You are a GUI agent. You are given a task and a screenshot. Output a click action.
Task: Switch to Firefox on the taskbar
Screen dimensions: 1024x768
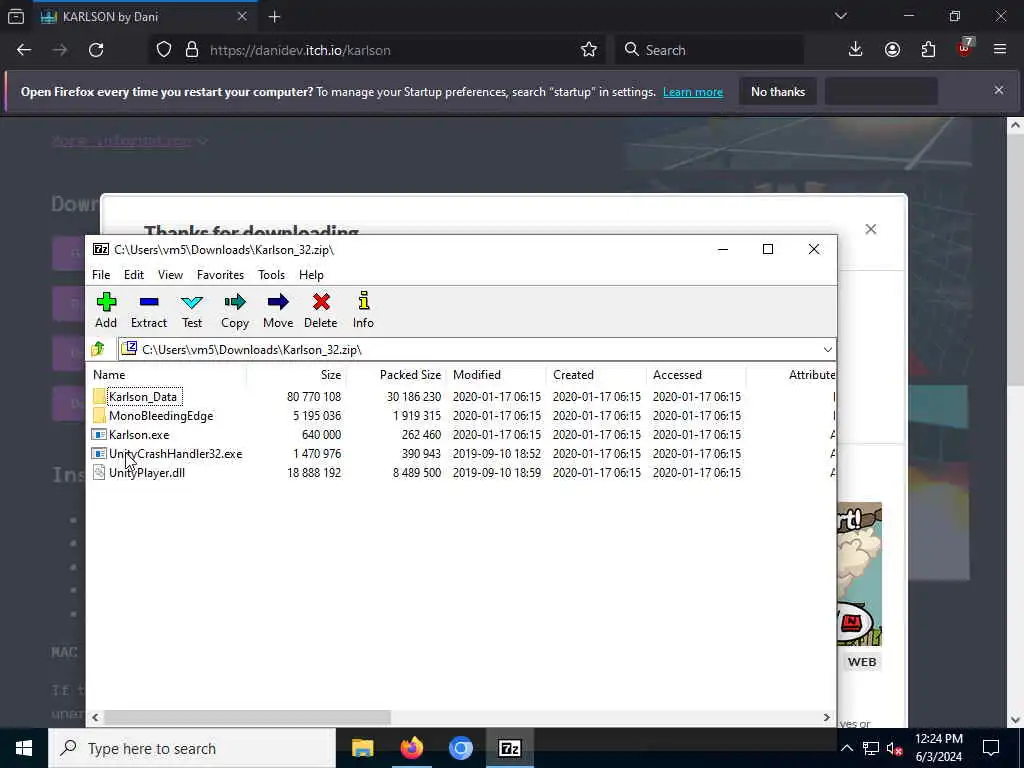(x=411, y=748)
